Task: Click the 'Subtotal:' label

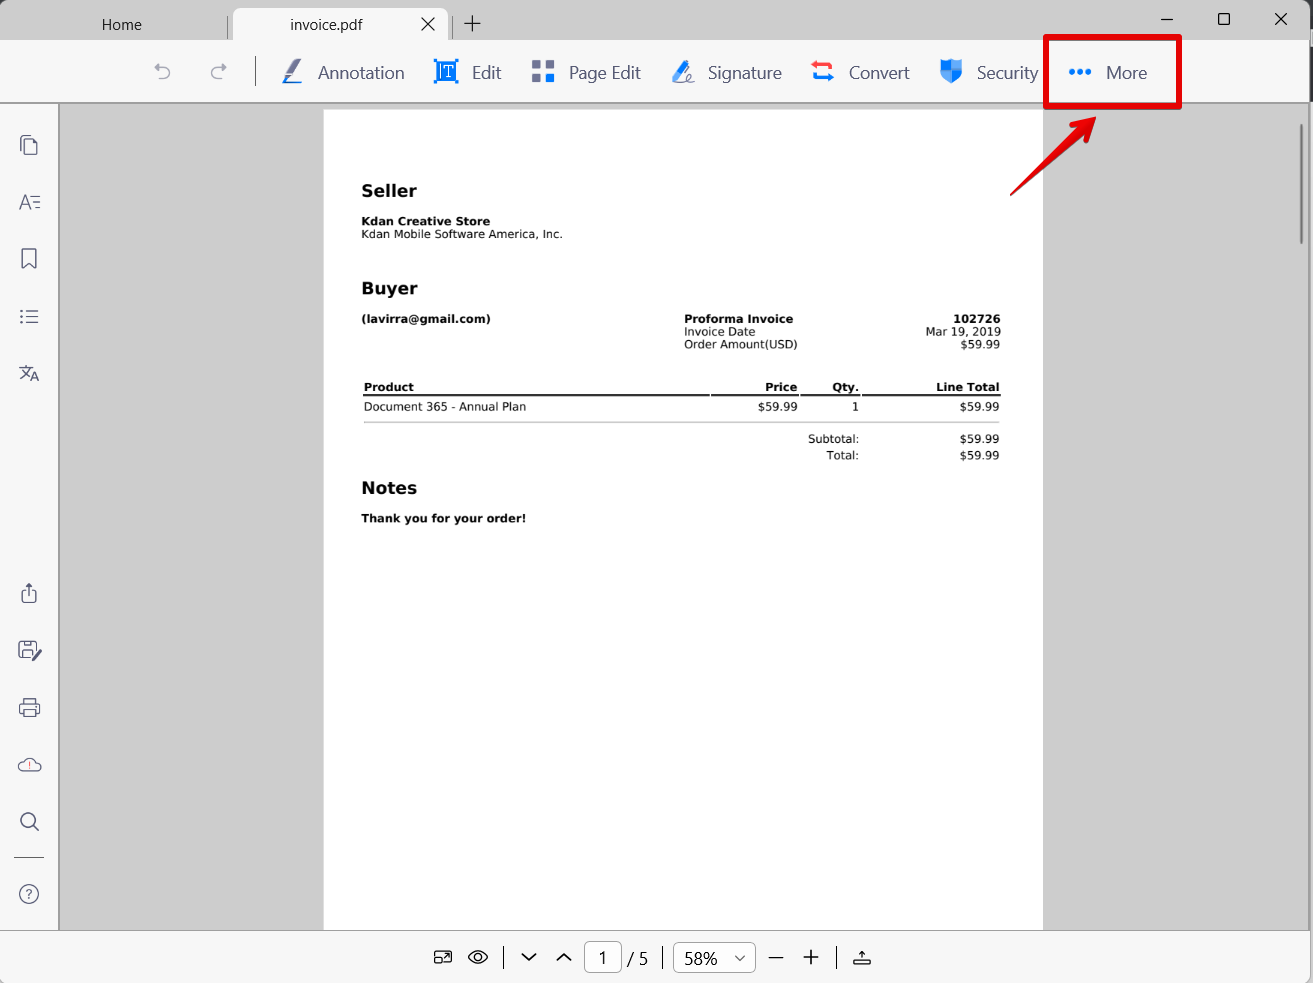Action: click(x=833, y=439)
